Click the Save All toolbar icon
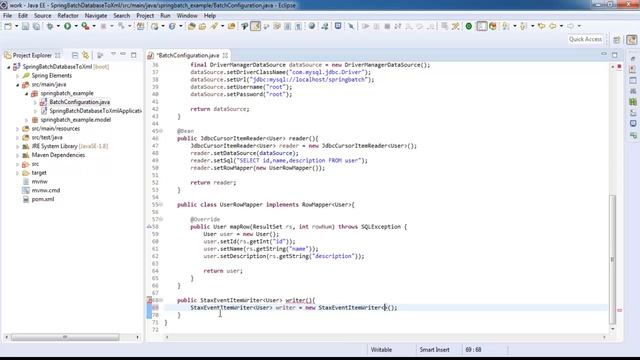The image size is (640, 360). [x=36, y=26]
